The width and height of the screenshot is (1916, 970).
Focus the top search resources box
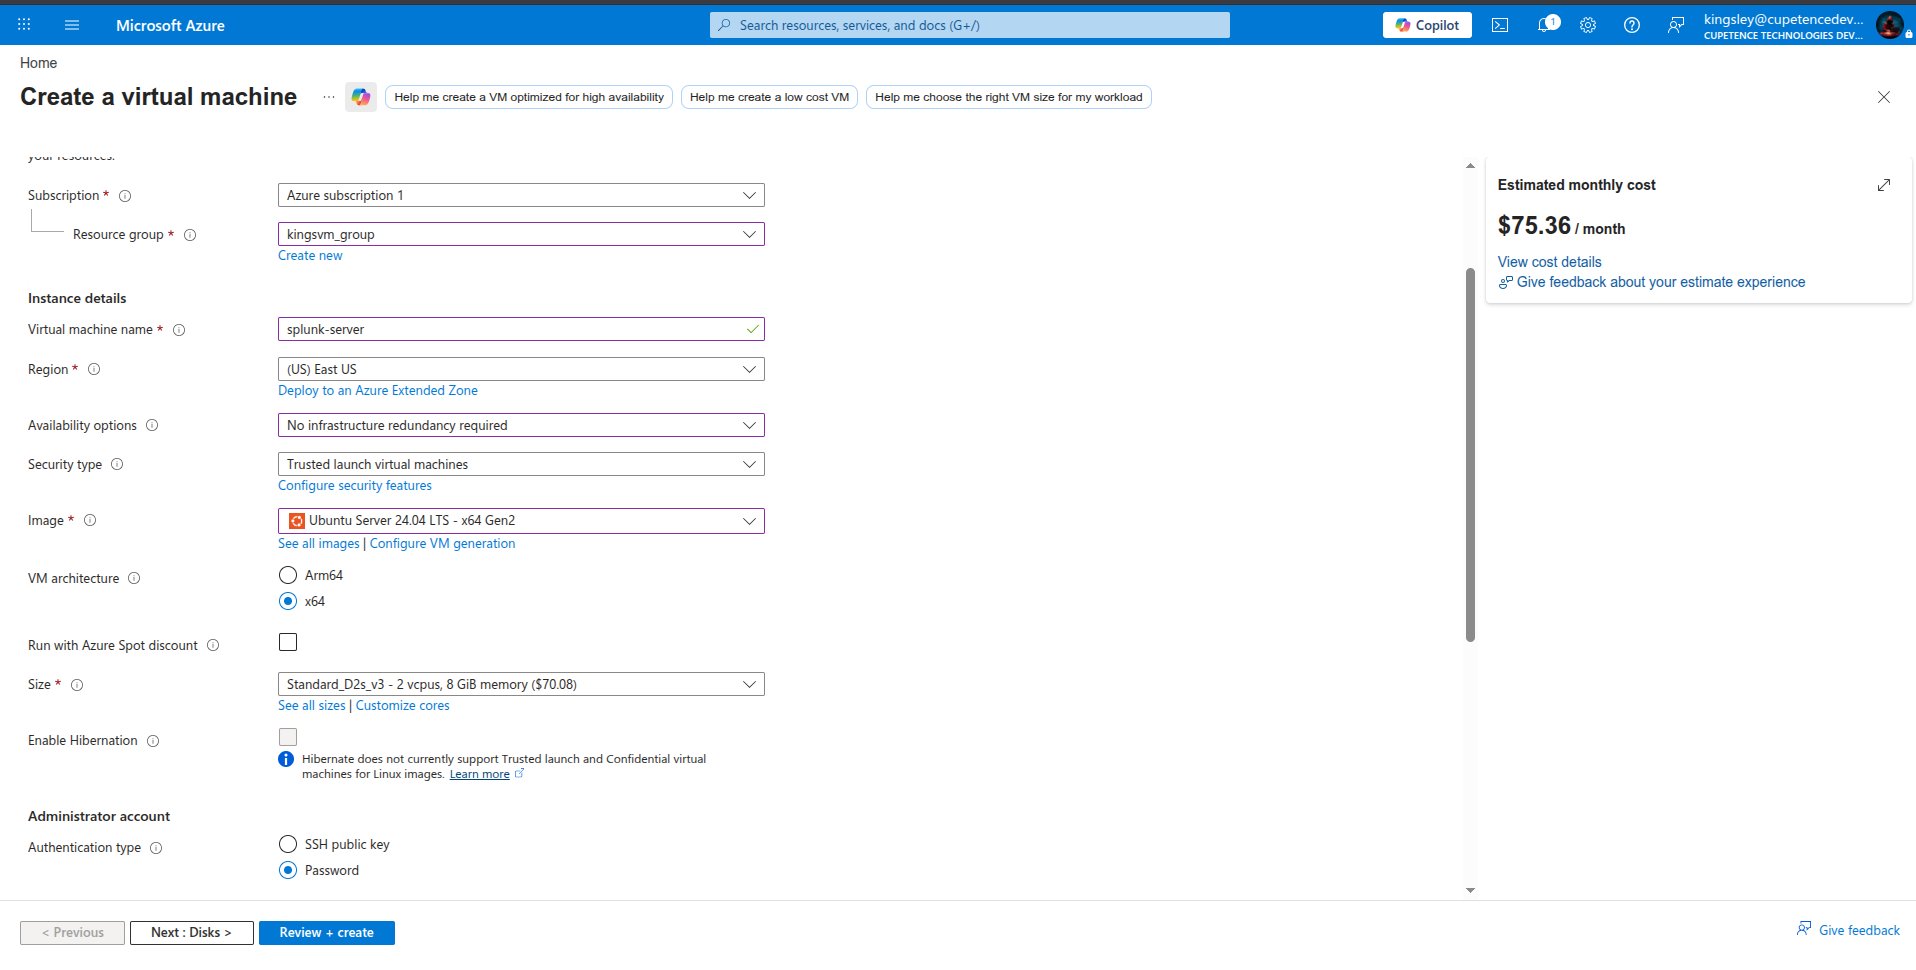pos(970,25)
